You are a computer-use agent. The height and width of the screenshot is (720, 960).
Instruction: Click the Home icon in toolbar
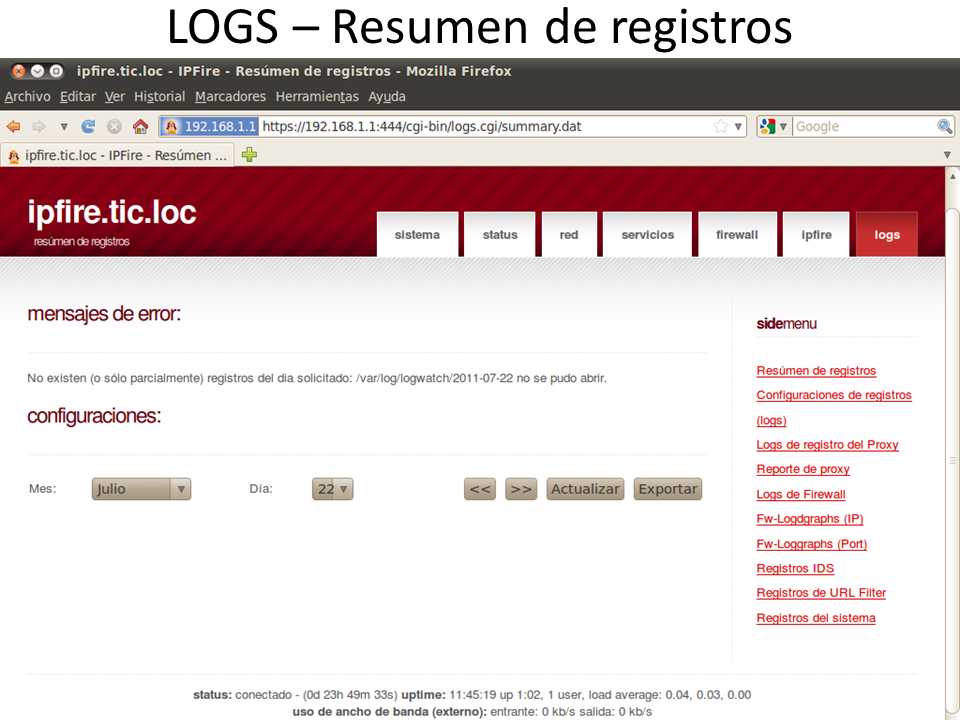point(140,127)
